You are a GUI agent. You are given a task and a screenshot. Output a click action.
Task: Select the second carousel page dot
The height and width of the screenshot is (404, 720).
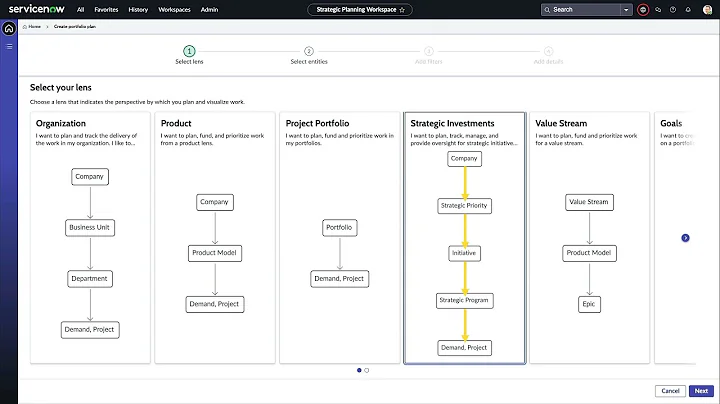pos(367,370)
